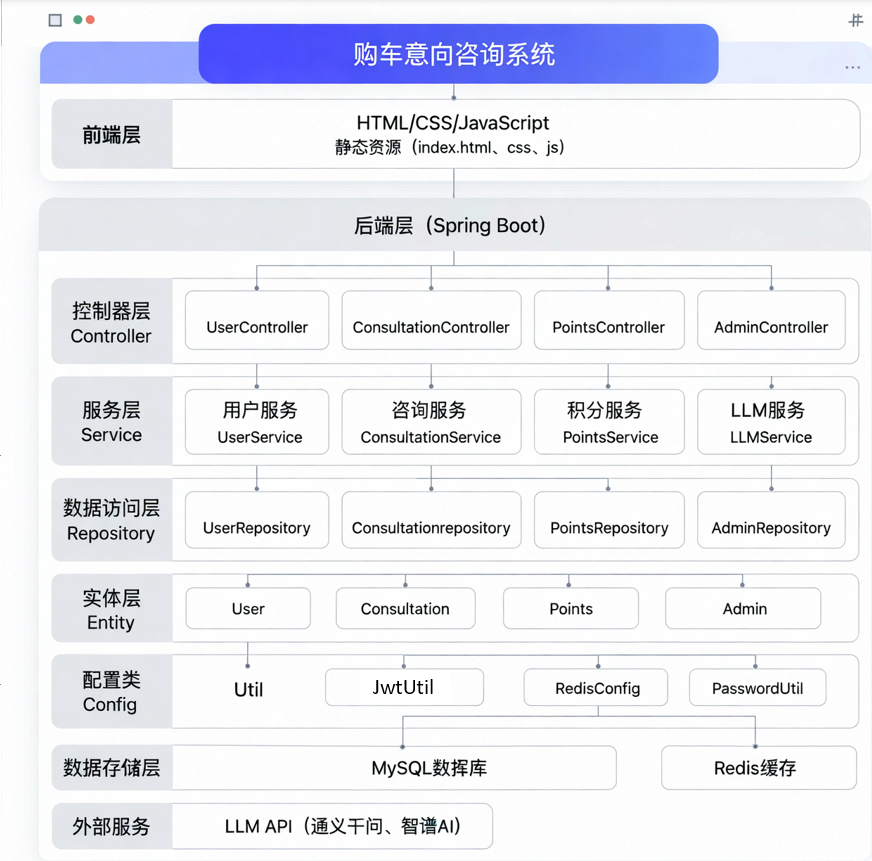Click the AdminRepository box
Screen dimensions: 872x861
(771, 520)
